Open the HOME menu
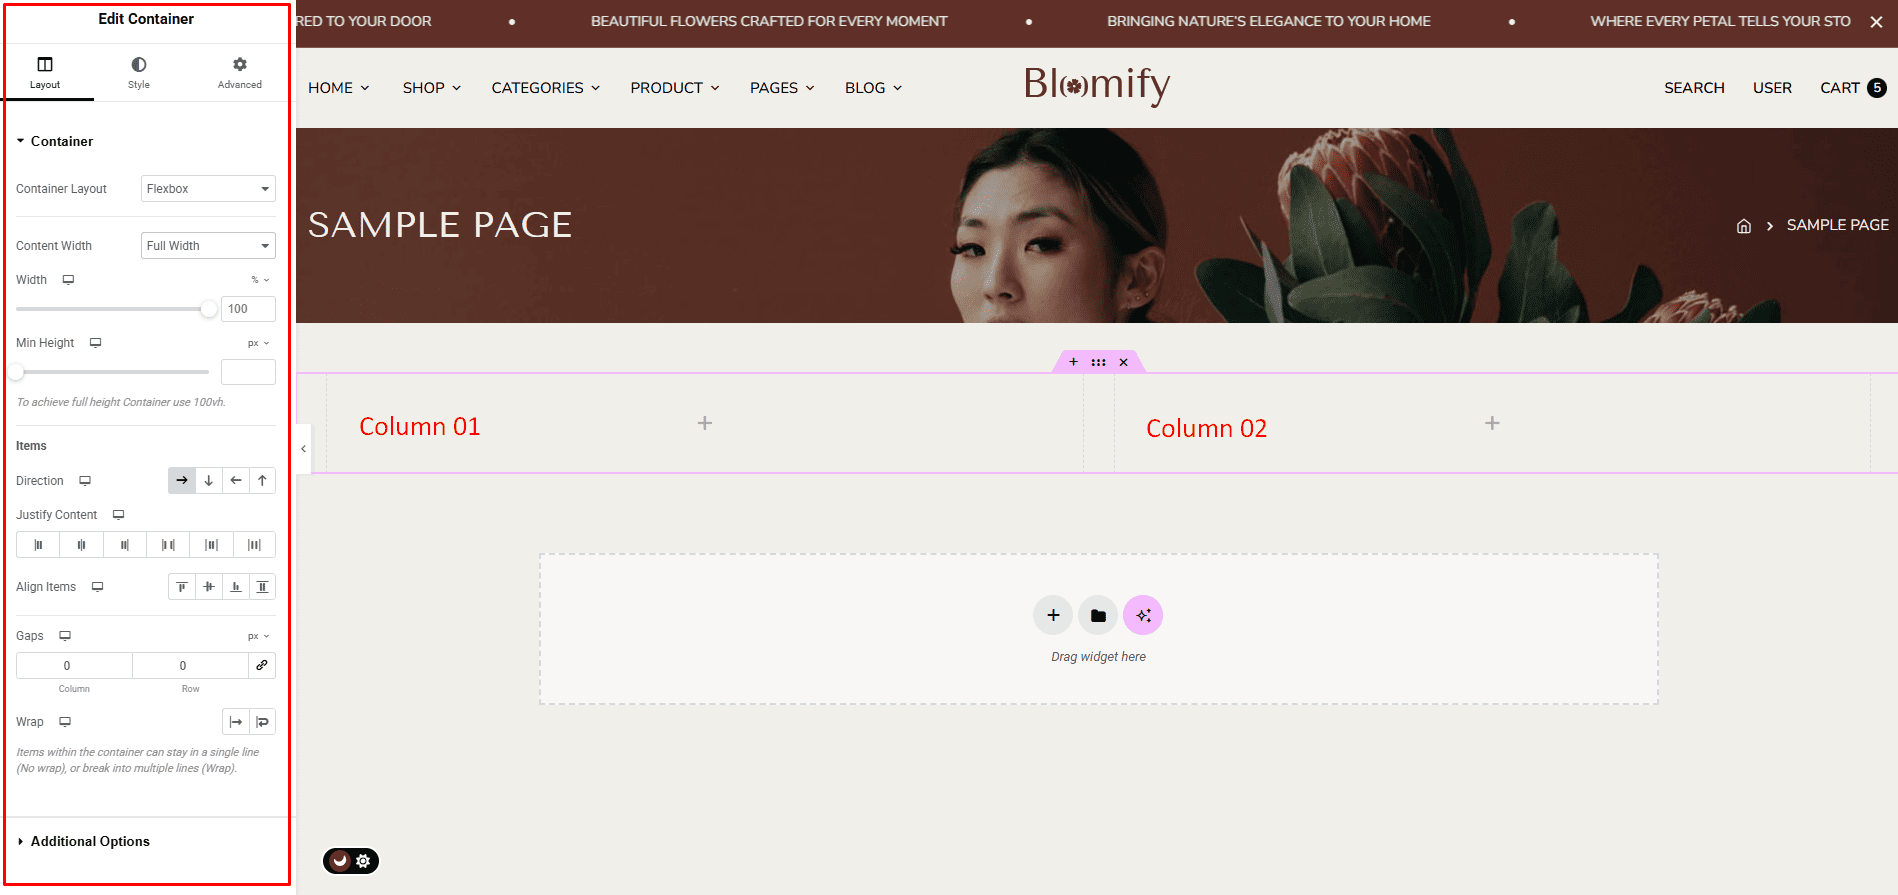Screen dimensions: 1898x895 tap(339, 88)
